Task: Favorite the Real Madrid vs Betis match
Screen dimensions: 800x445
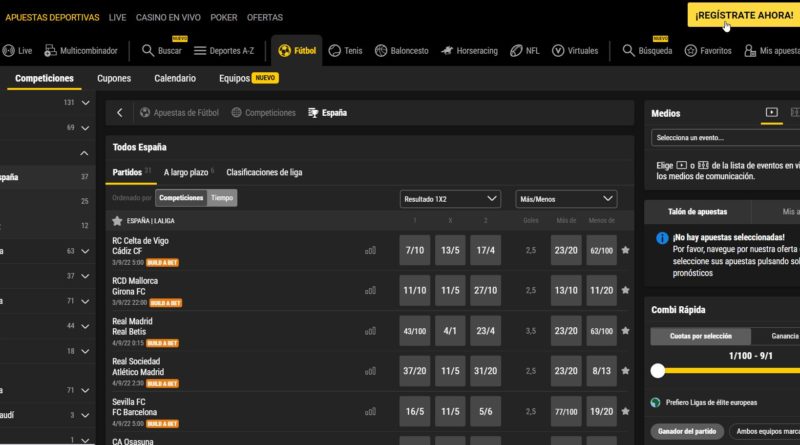Action: [626, 331]
